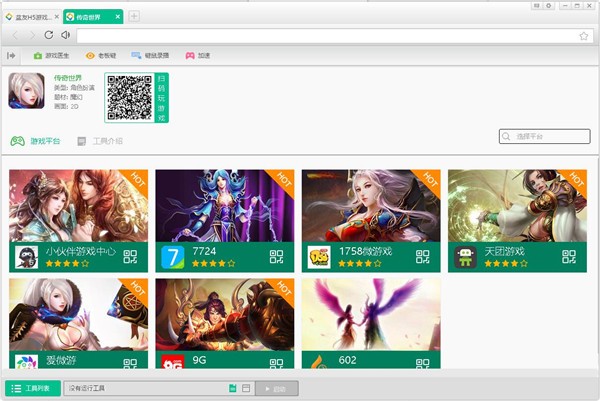Bookmark page with the star icon
Image resolution: width=600 pixels, height=401 pixels.
point(583,35)
